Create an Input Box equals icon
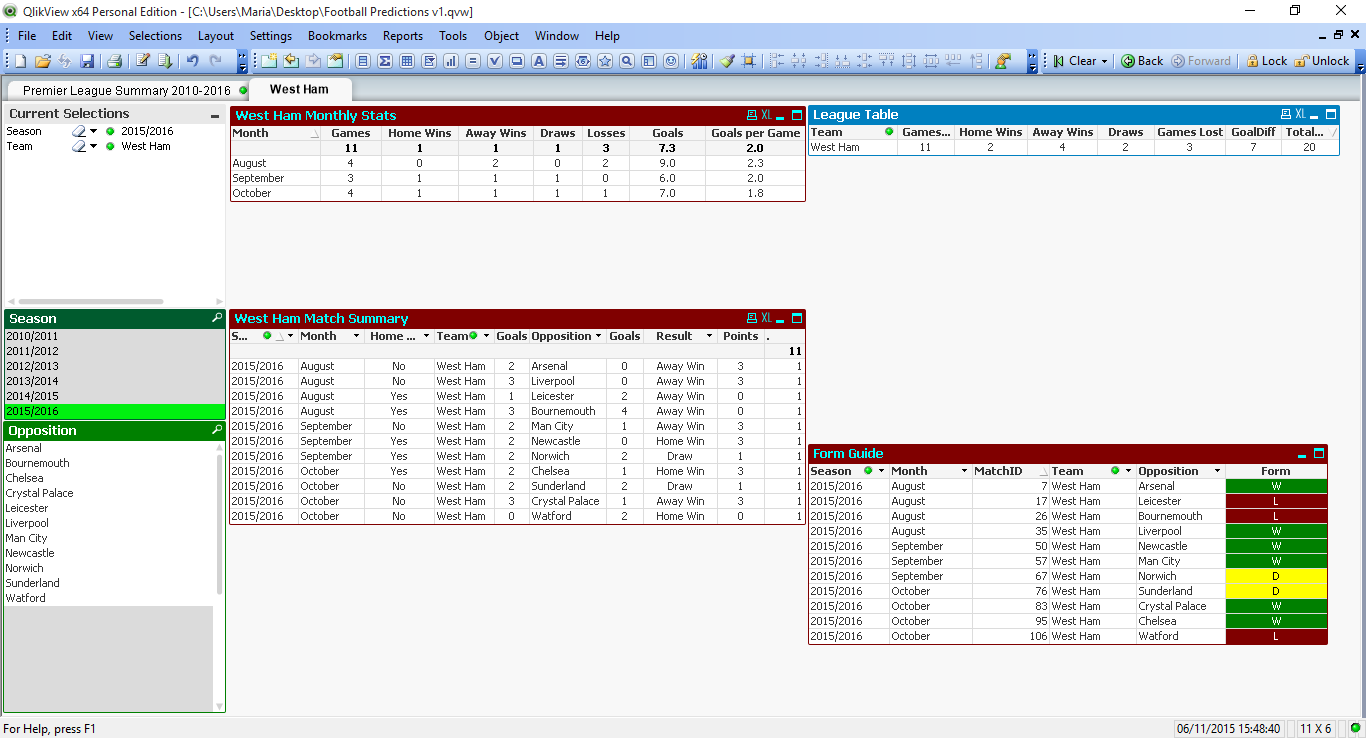Screen dimensions: 1366x738 point(473,61)
